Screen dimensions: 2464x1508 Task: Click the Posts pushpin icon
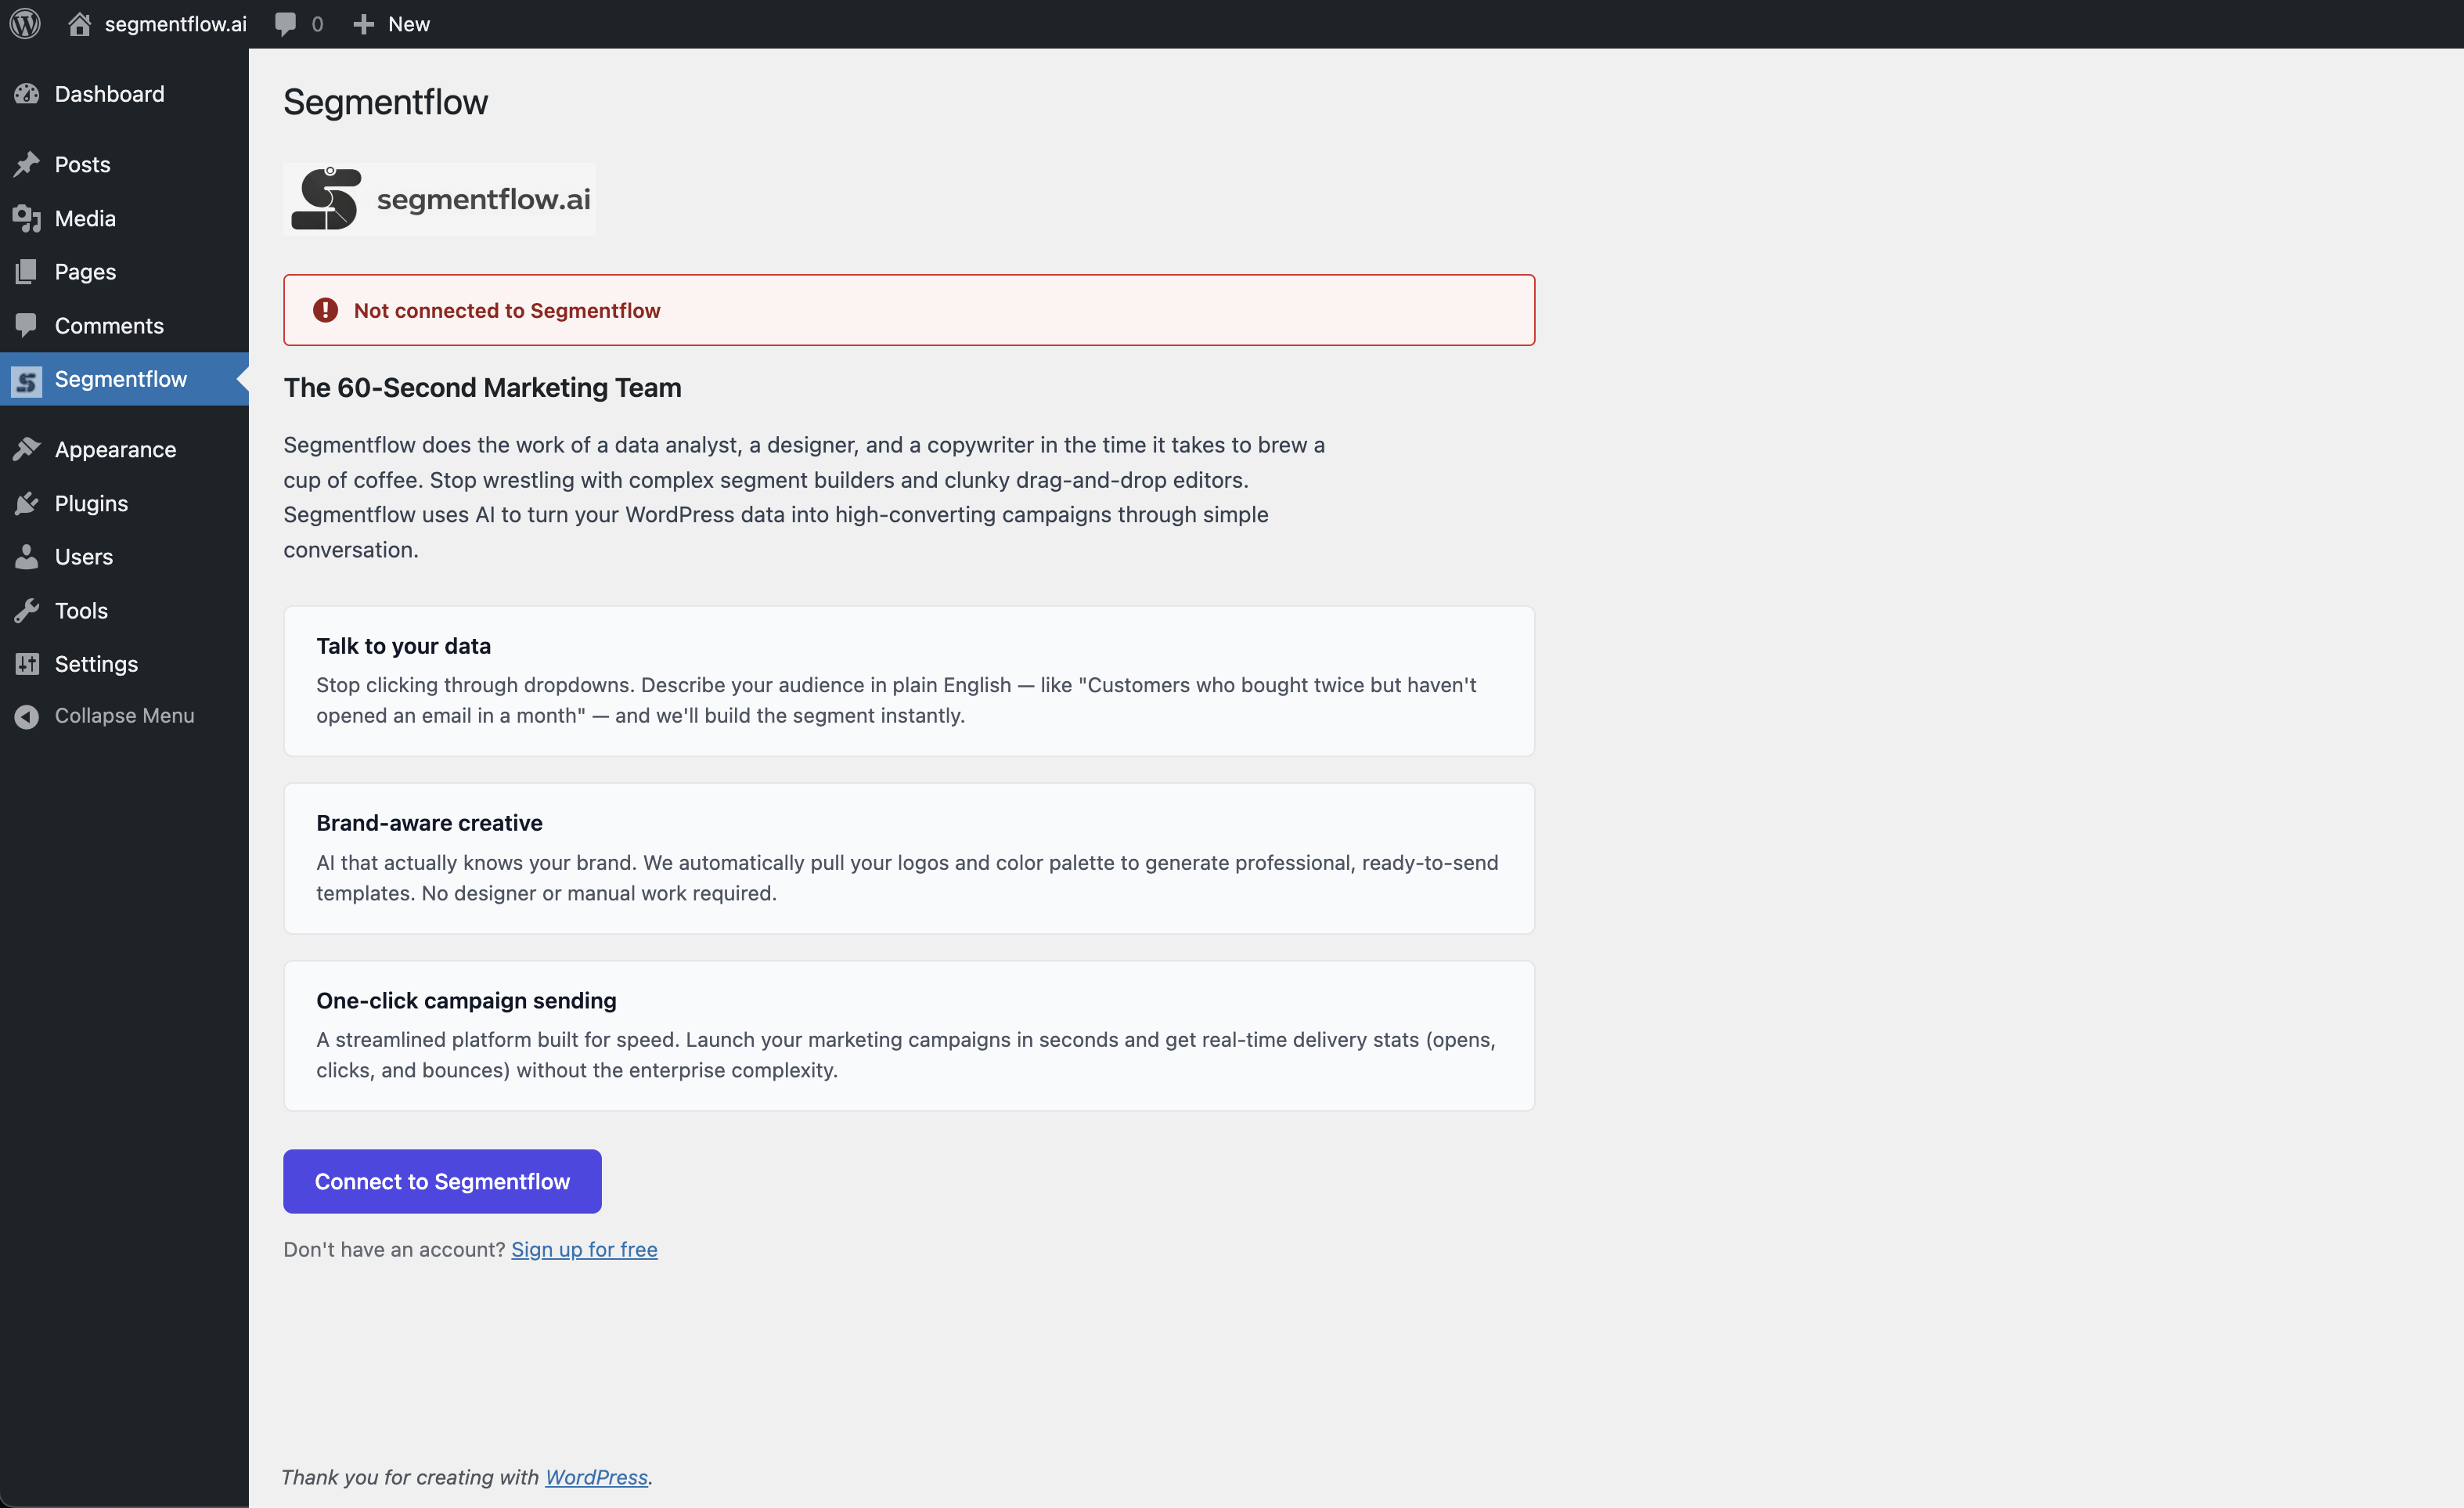[x=27, y=164]
